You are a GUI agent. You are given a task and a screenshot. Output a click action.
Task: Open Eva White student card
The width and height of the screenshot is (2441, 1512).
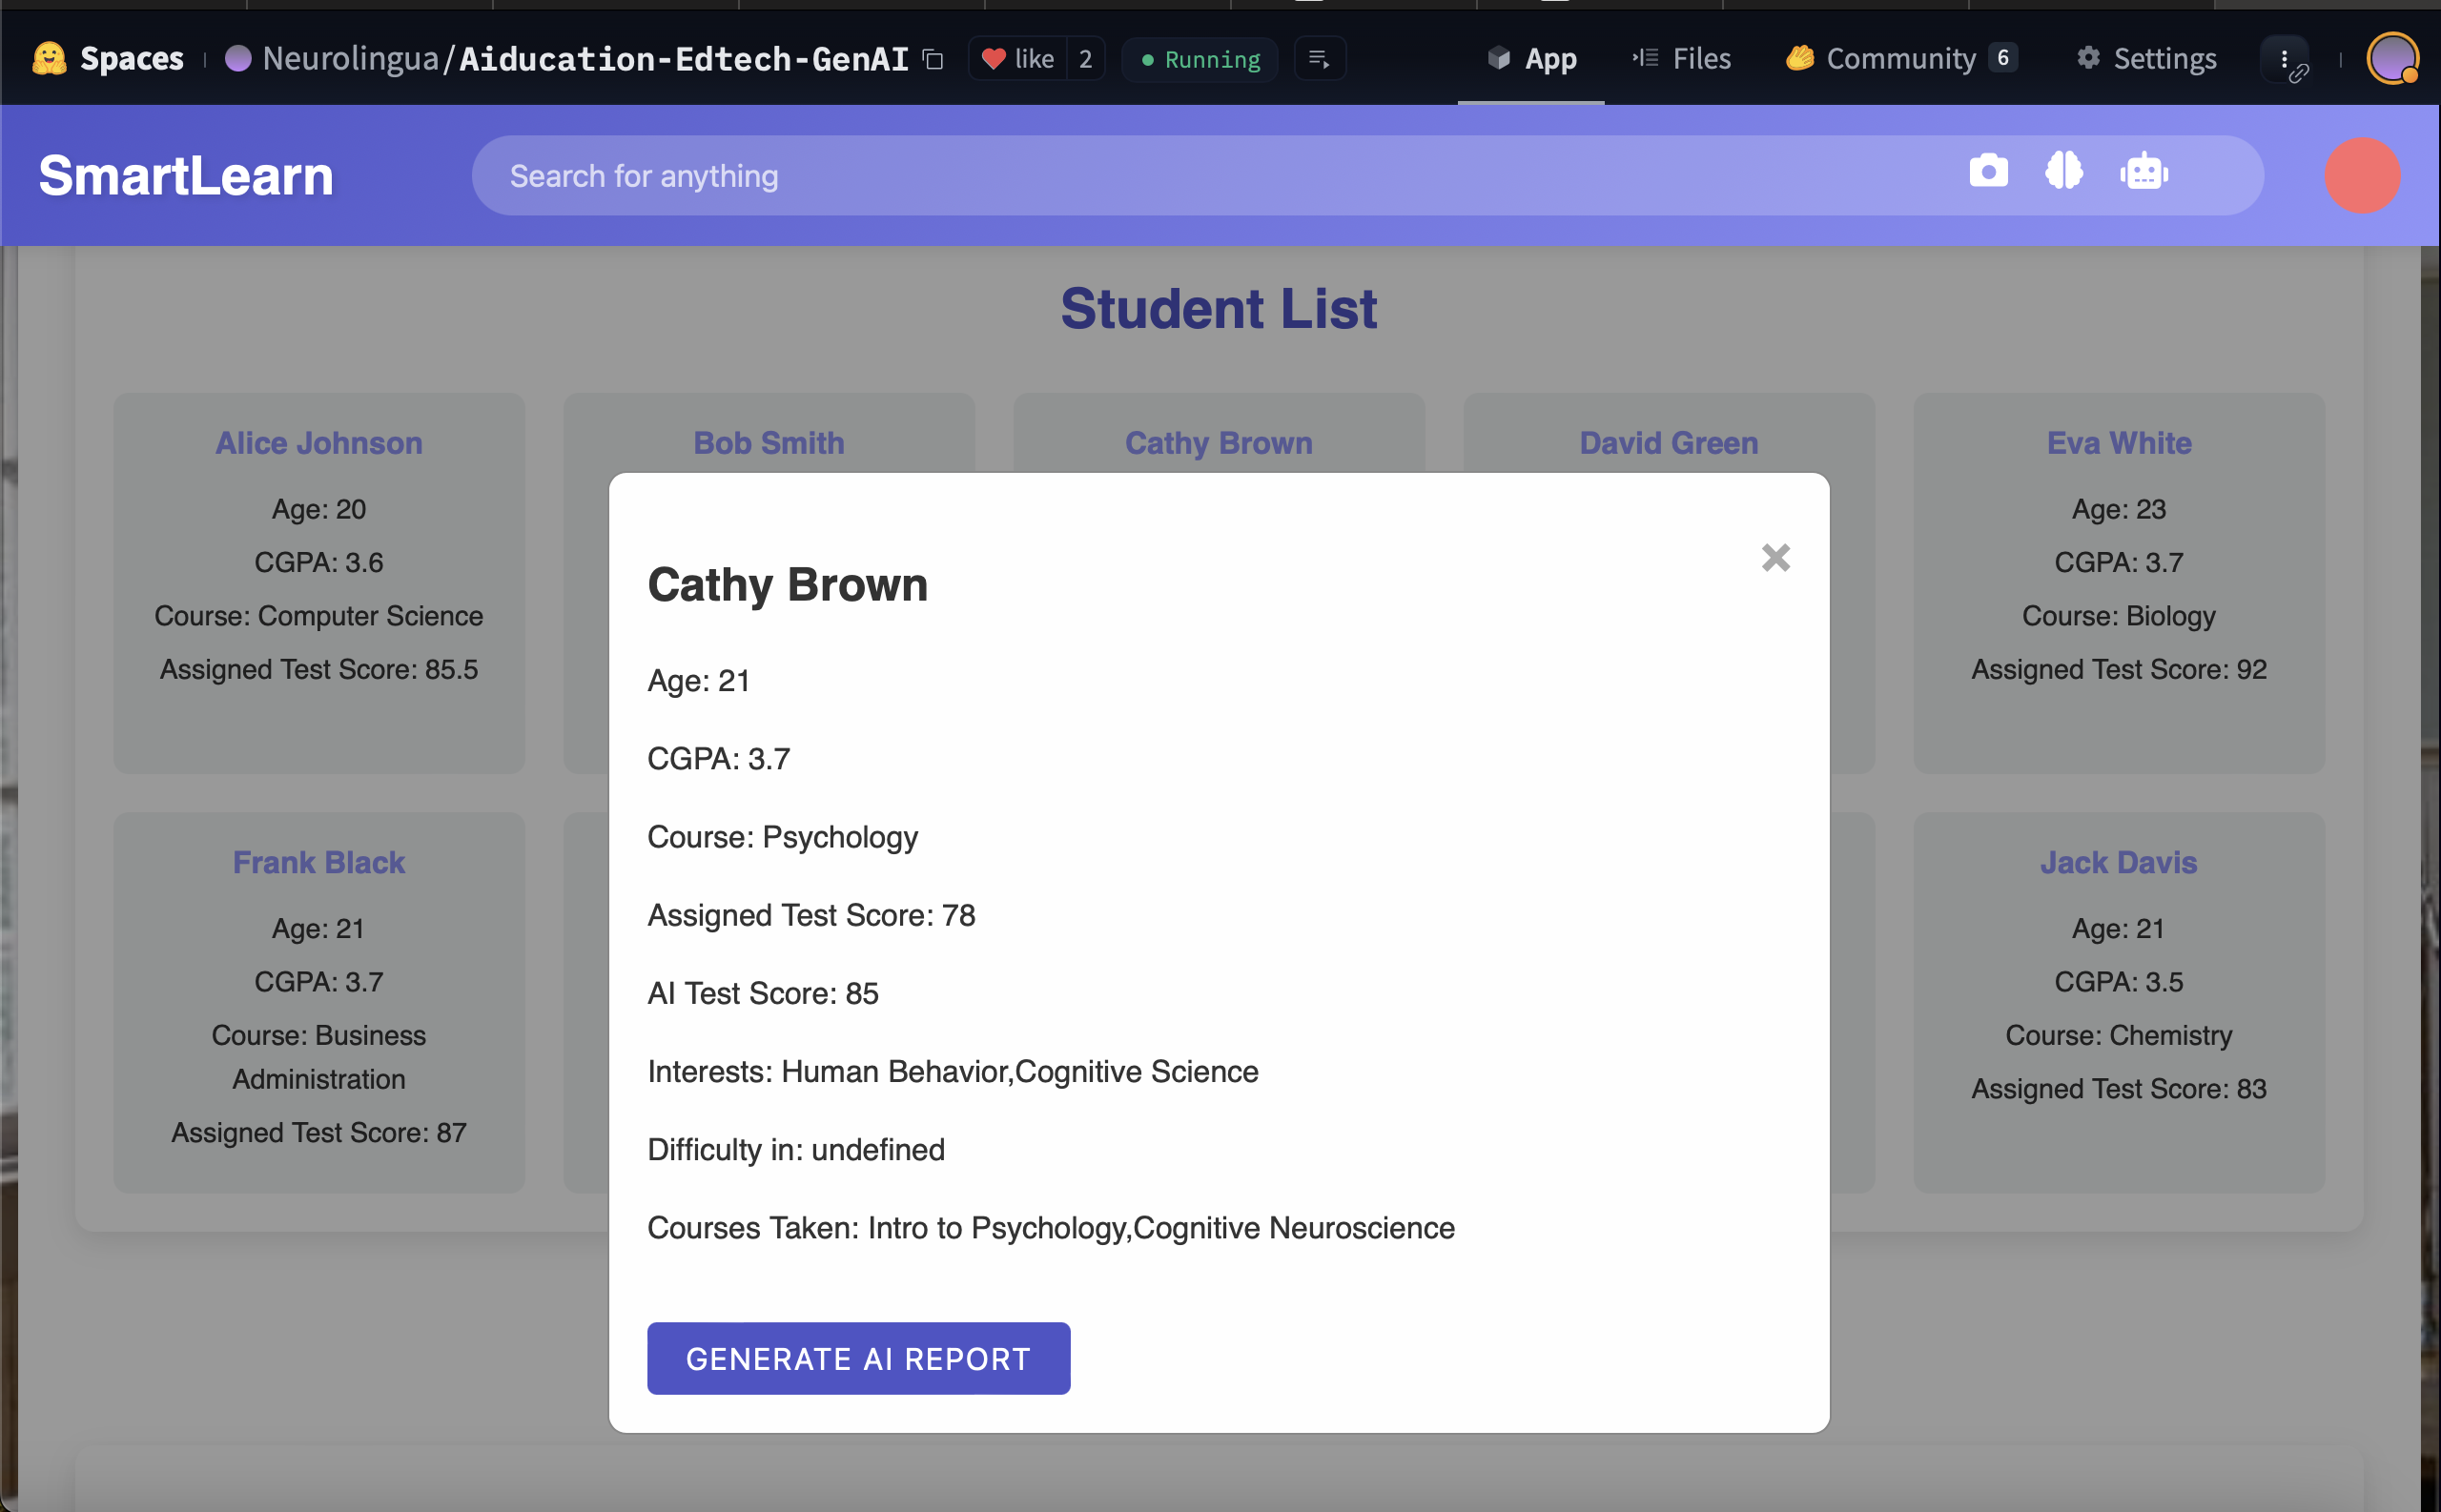click(2118, 582)
